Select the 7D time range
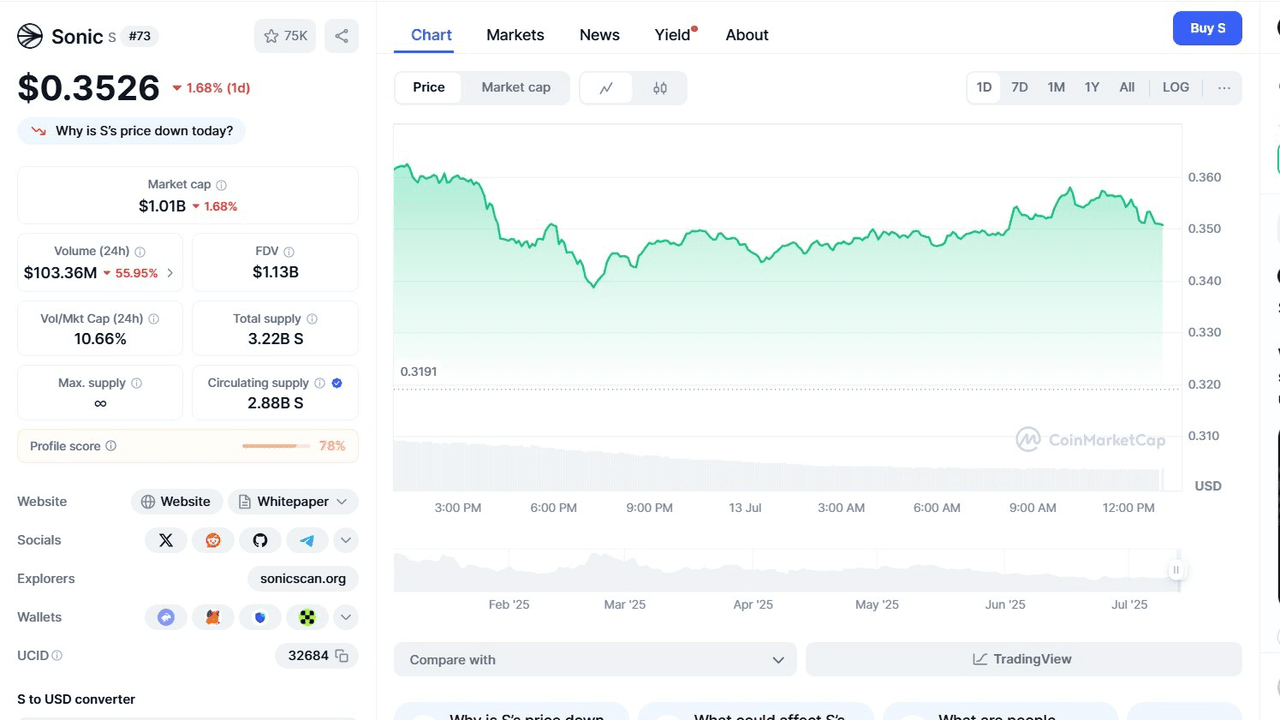1280x720 pixels. tap(1019, 88)
